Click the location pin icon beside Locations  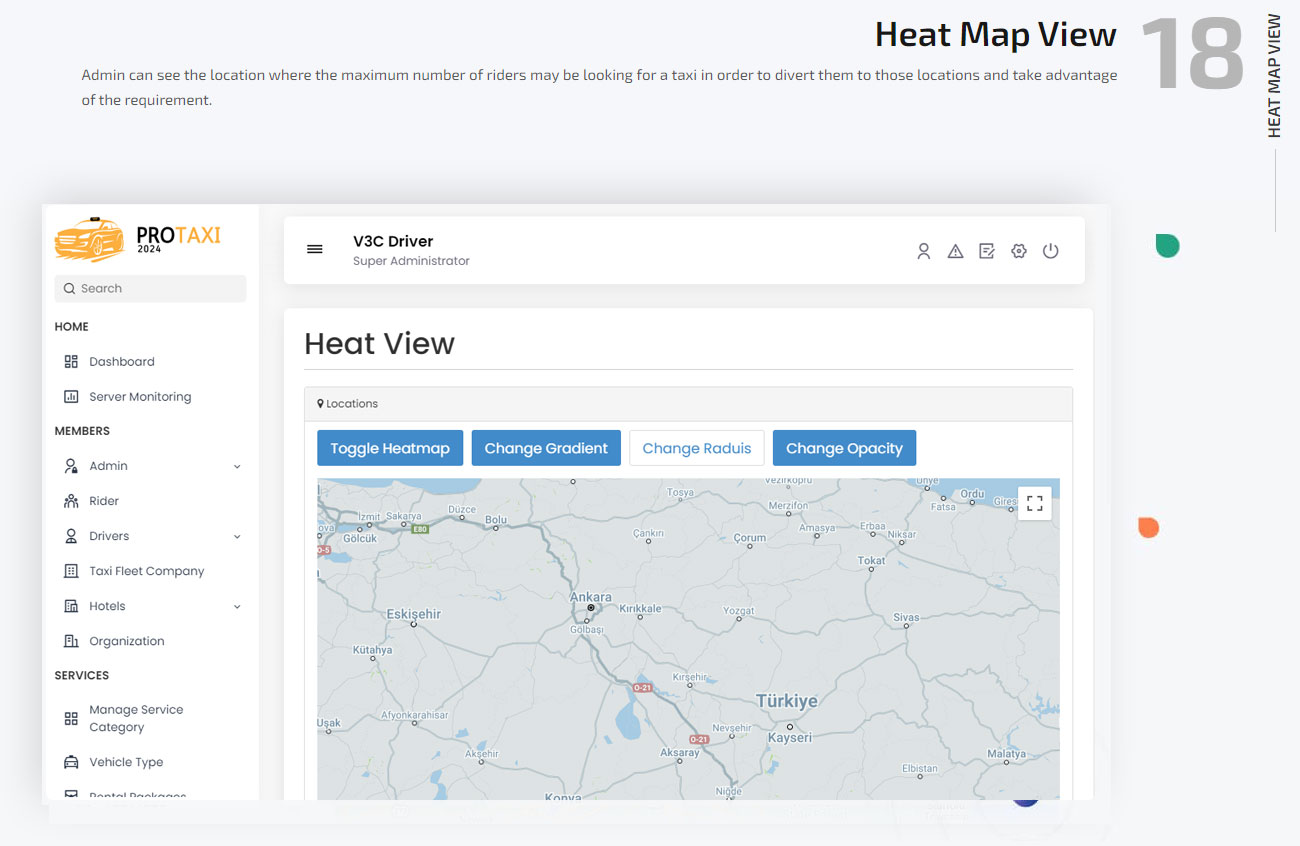[320, 403]
